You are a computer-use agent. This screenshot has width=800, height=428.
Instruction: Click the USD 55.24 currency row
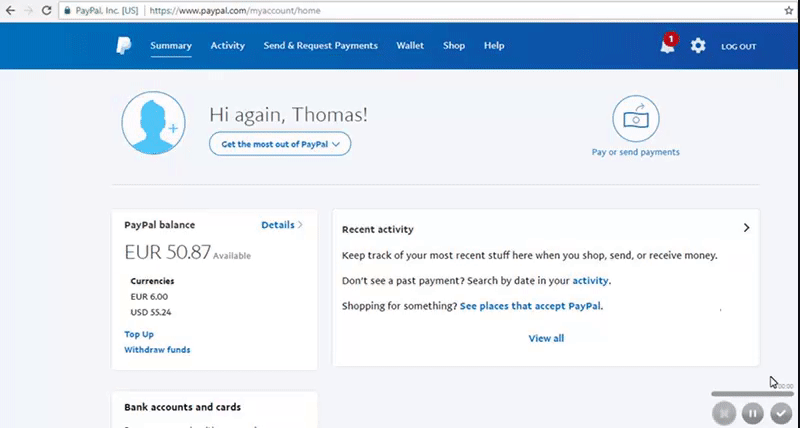pos(151,312)
